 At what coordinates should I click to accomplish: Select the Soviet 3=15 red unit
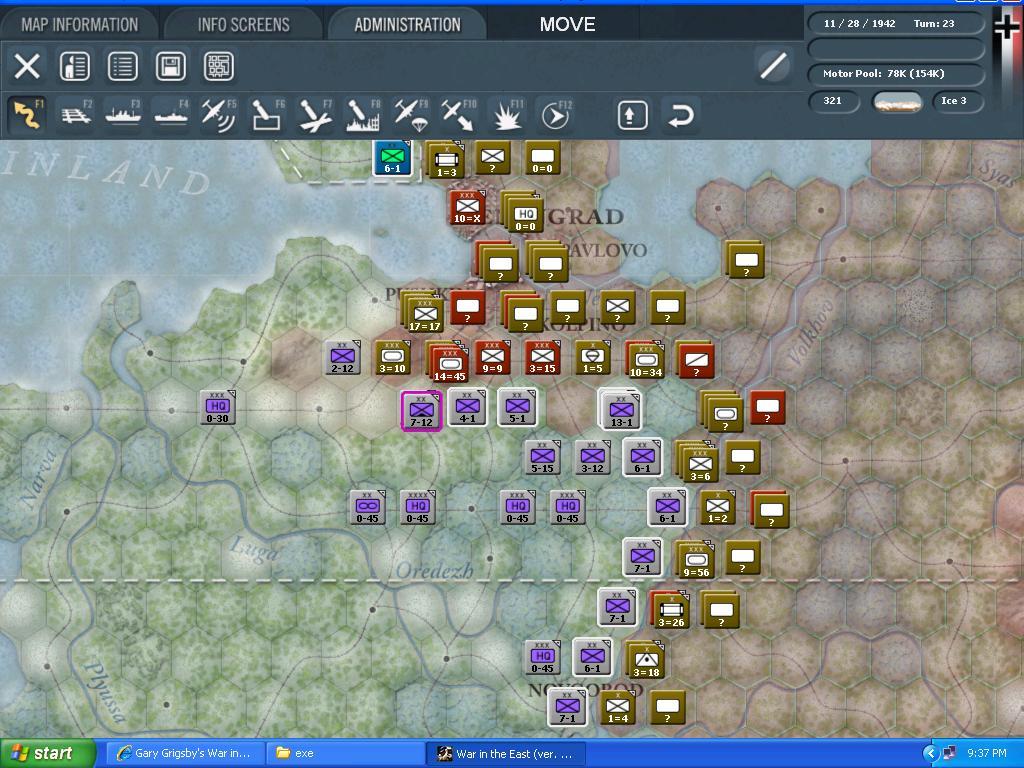click(543, 358)
